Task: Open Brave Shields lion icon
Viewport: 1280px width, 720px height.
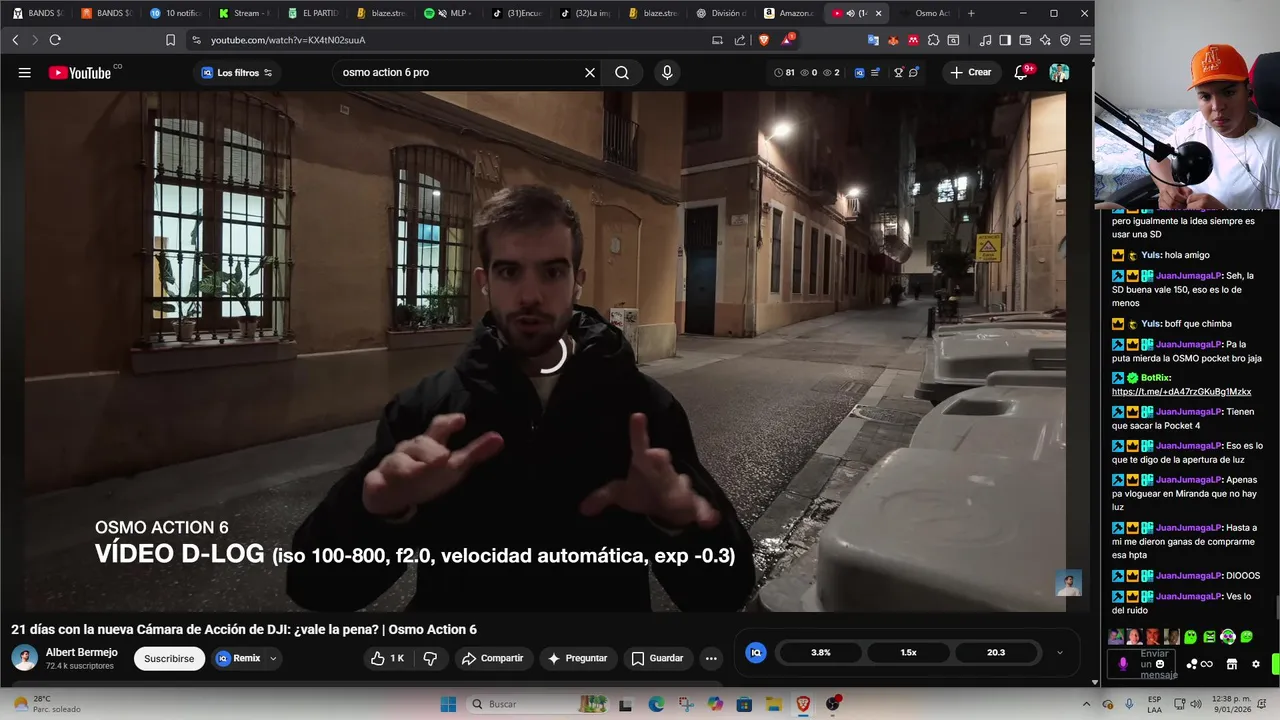Action: tap(764, 40)
